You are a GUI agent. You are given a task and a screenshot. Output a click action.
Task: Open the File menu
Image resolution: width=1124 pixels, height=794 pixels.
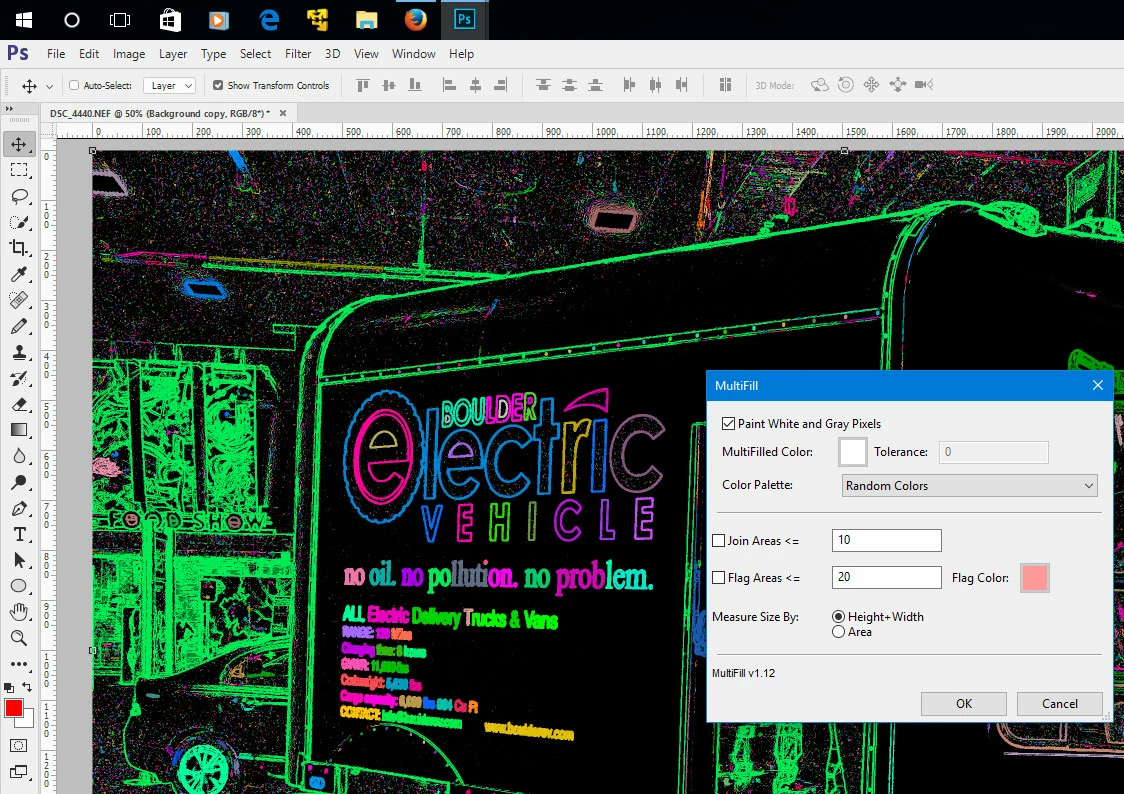[x=56, y=54]
